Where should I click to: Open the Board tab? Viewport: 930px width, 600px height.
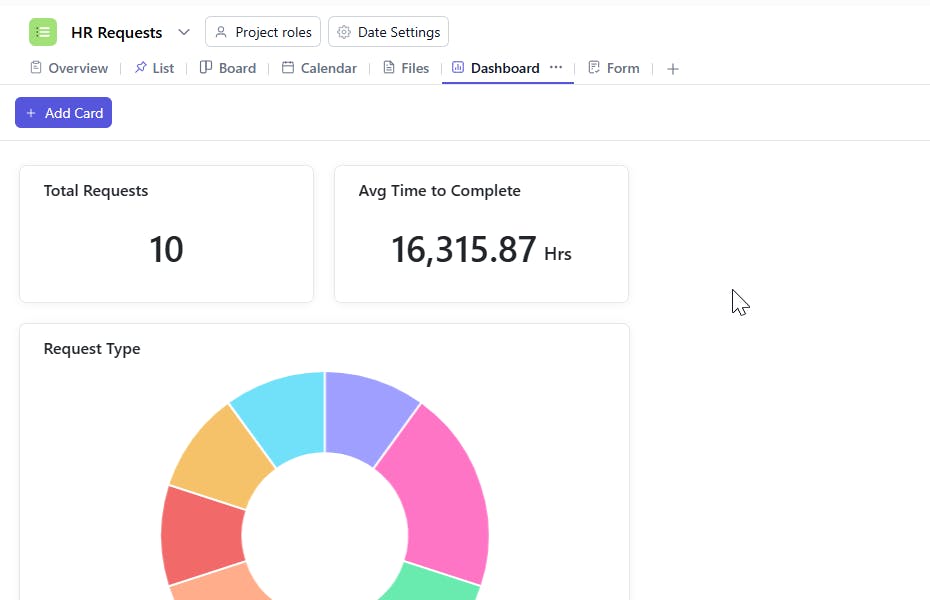(x=228, y=68)
